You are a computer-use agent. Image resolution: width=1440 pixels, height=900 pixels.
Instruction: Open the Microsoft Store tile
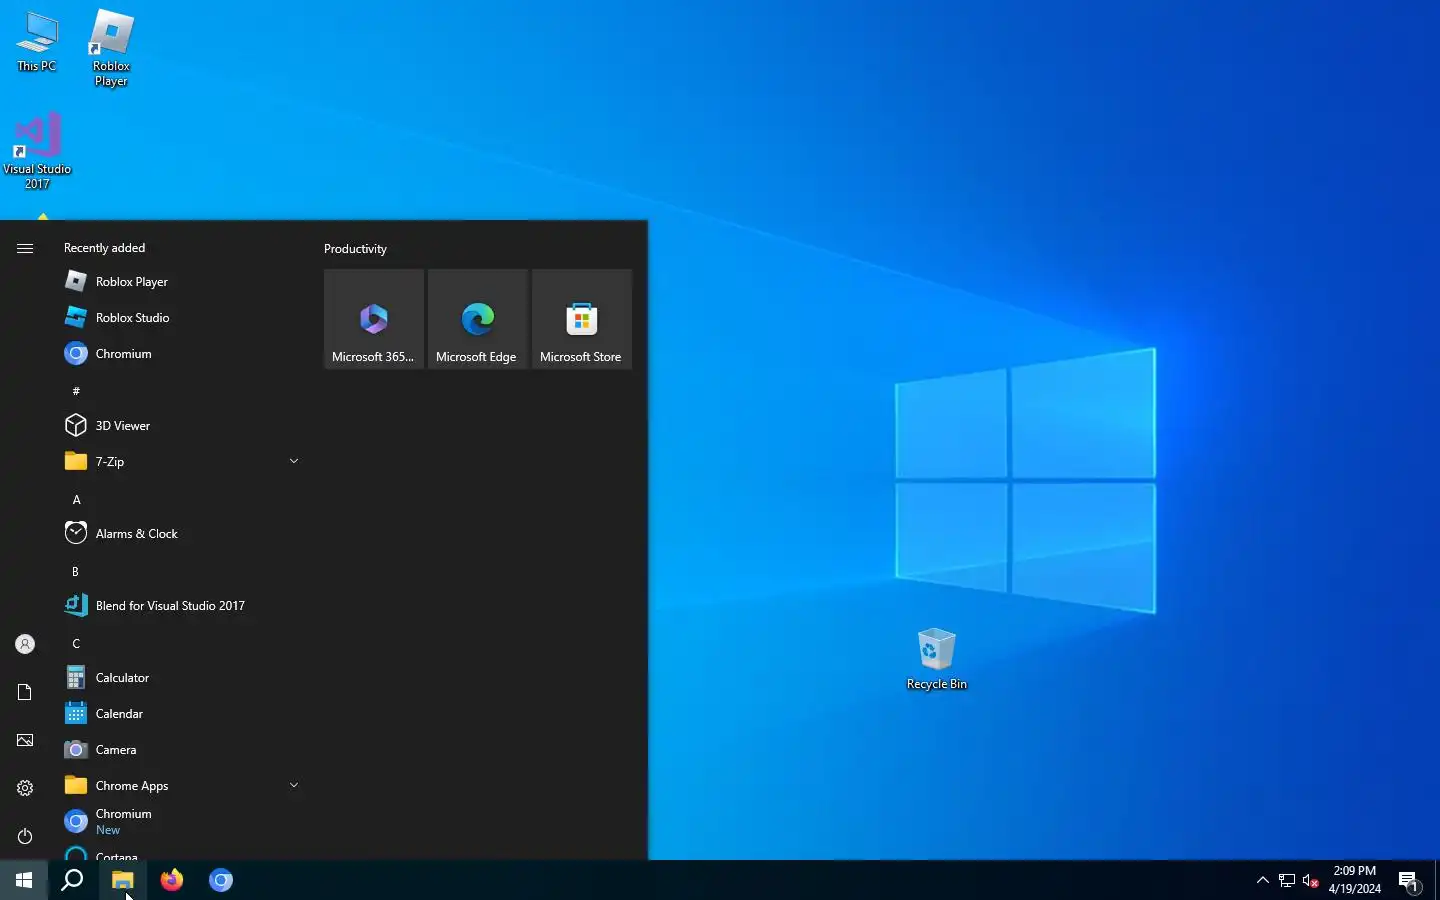coord(582,319)
